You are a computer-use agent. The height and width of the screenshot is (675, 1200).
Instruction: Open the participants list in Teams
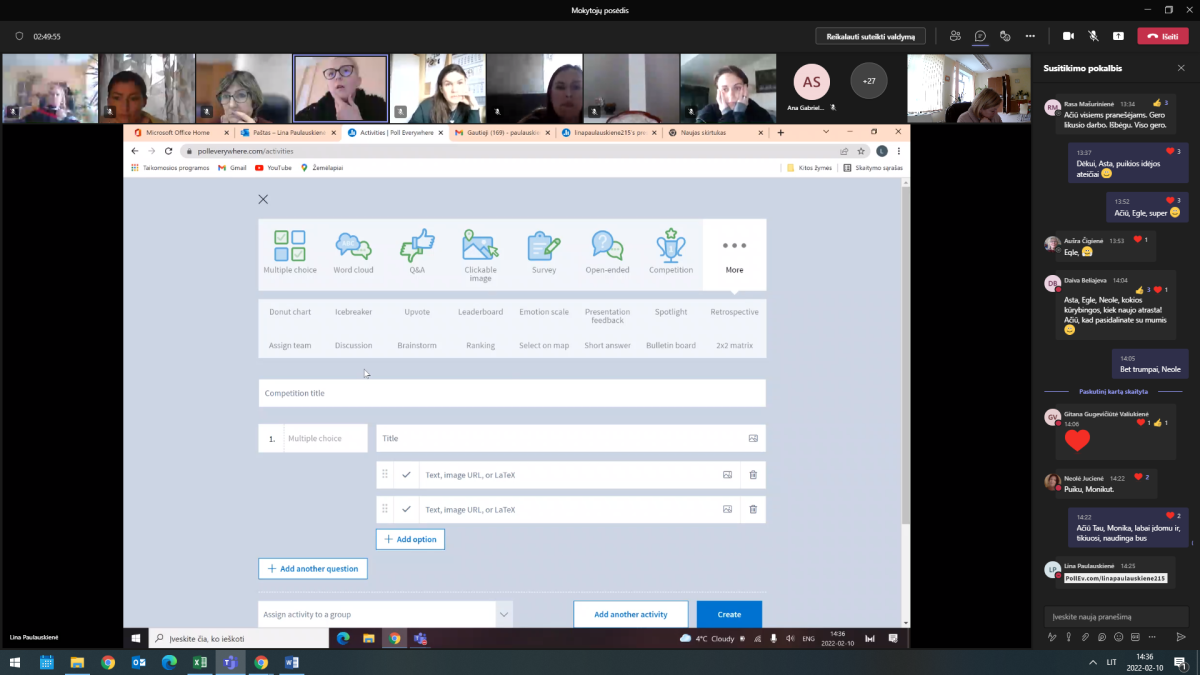coord(955,36)
